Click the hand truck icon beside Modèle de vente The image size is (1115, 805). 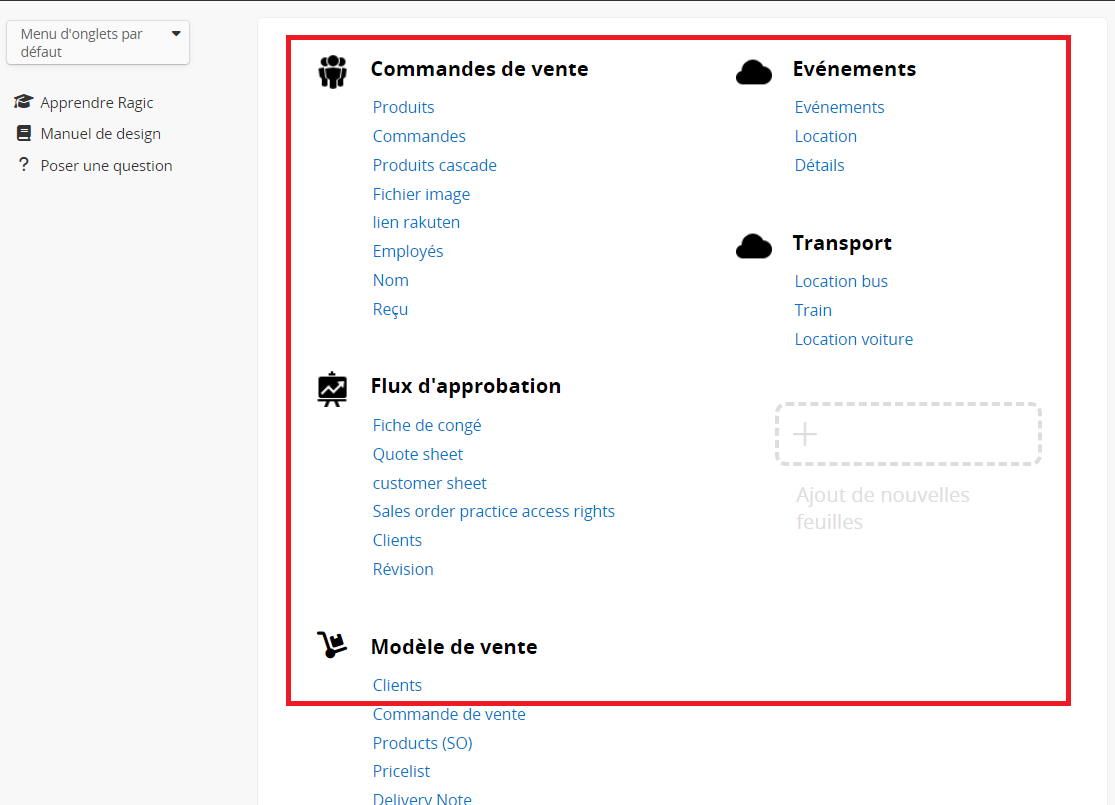[332, 646]
